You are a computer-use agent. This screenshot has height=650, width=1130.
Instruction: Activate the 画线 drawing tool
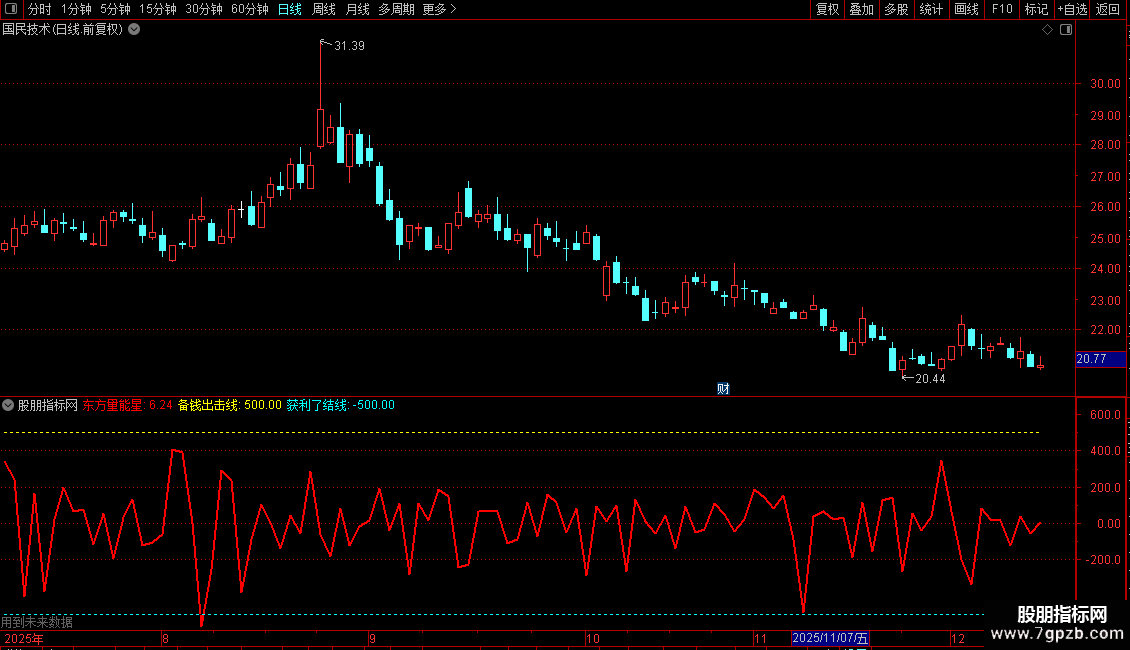click(x=966, y=9)
